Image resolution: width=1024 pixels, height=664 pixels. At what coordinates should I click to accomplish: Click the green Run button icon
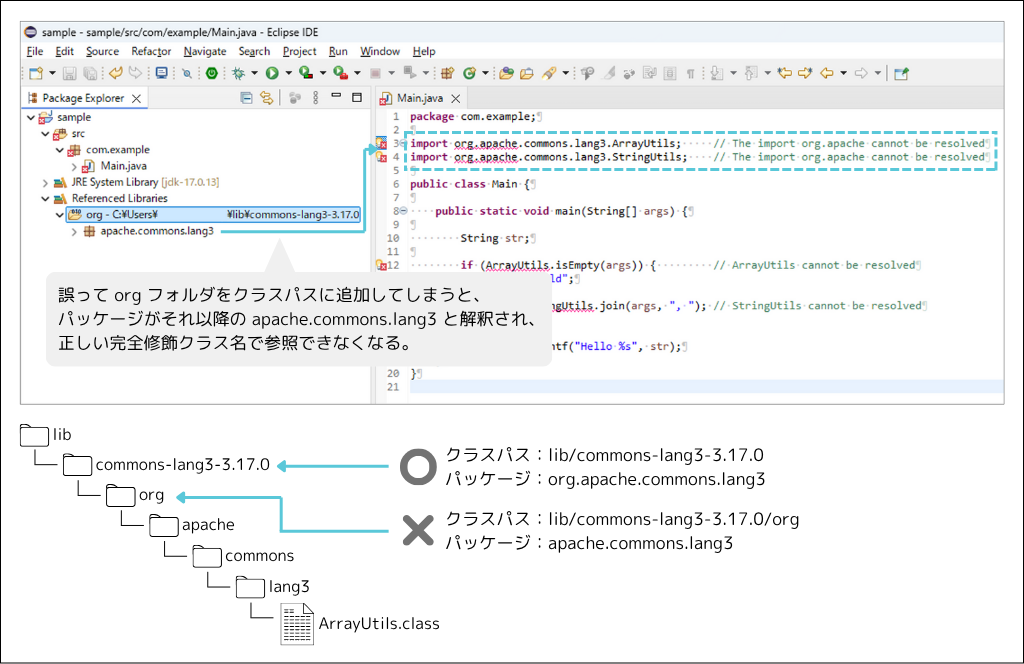pos(272,73)
